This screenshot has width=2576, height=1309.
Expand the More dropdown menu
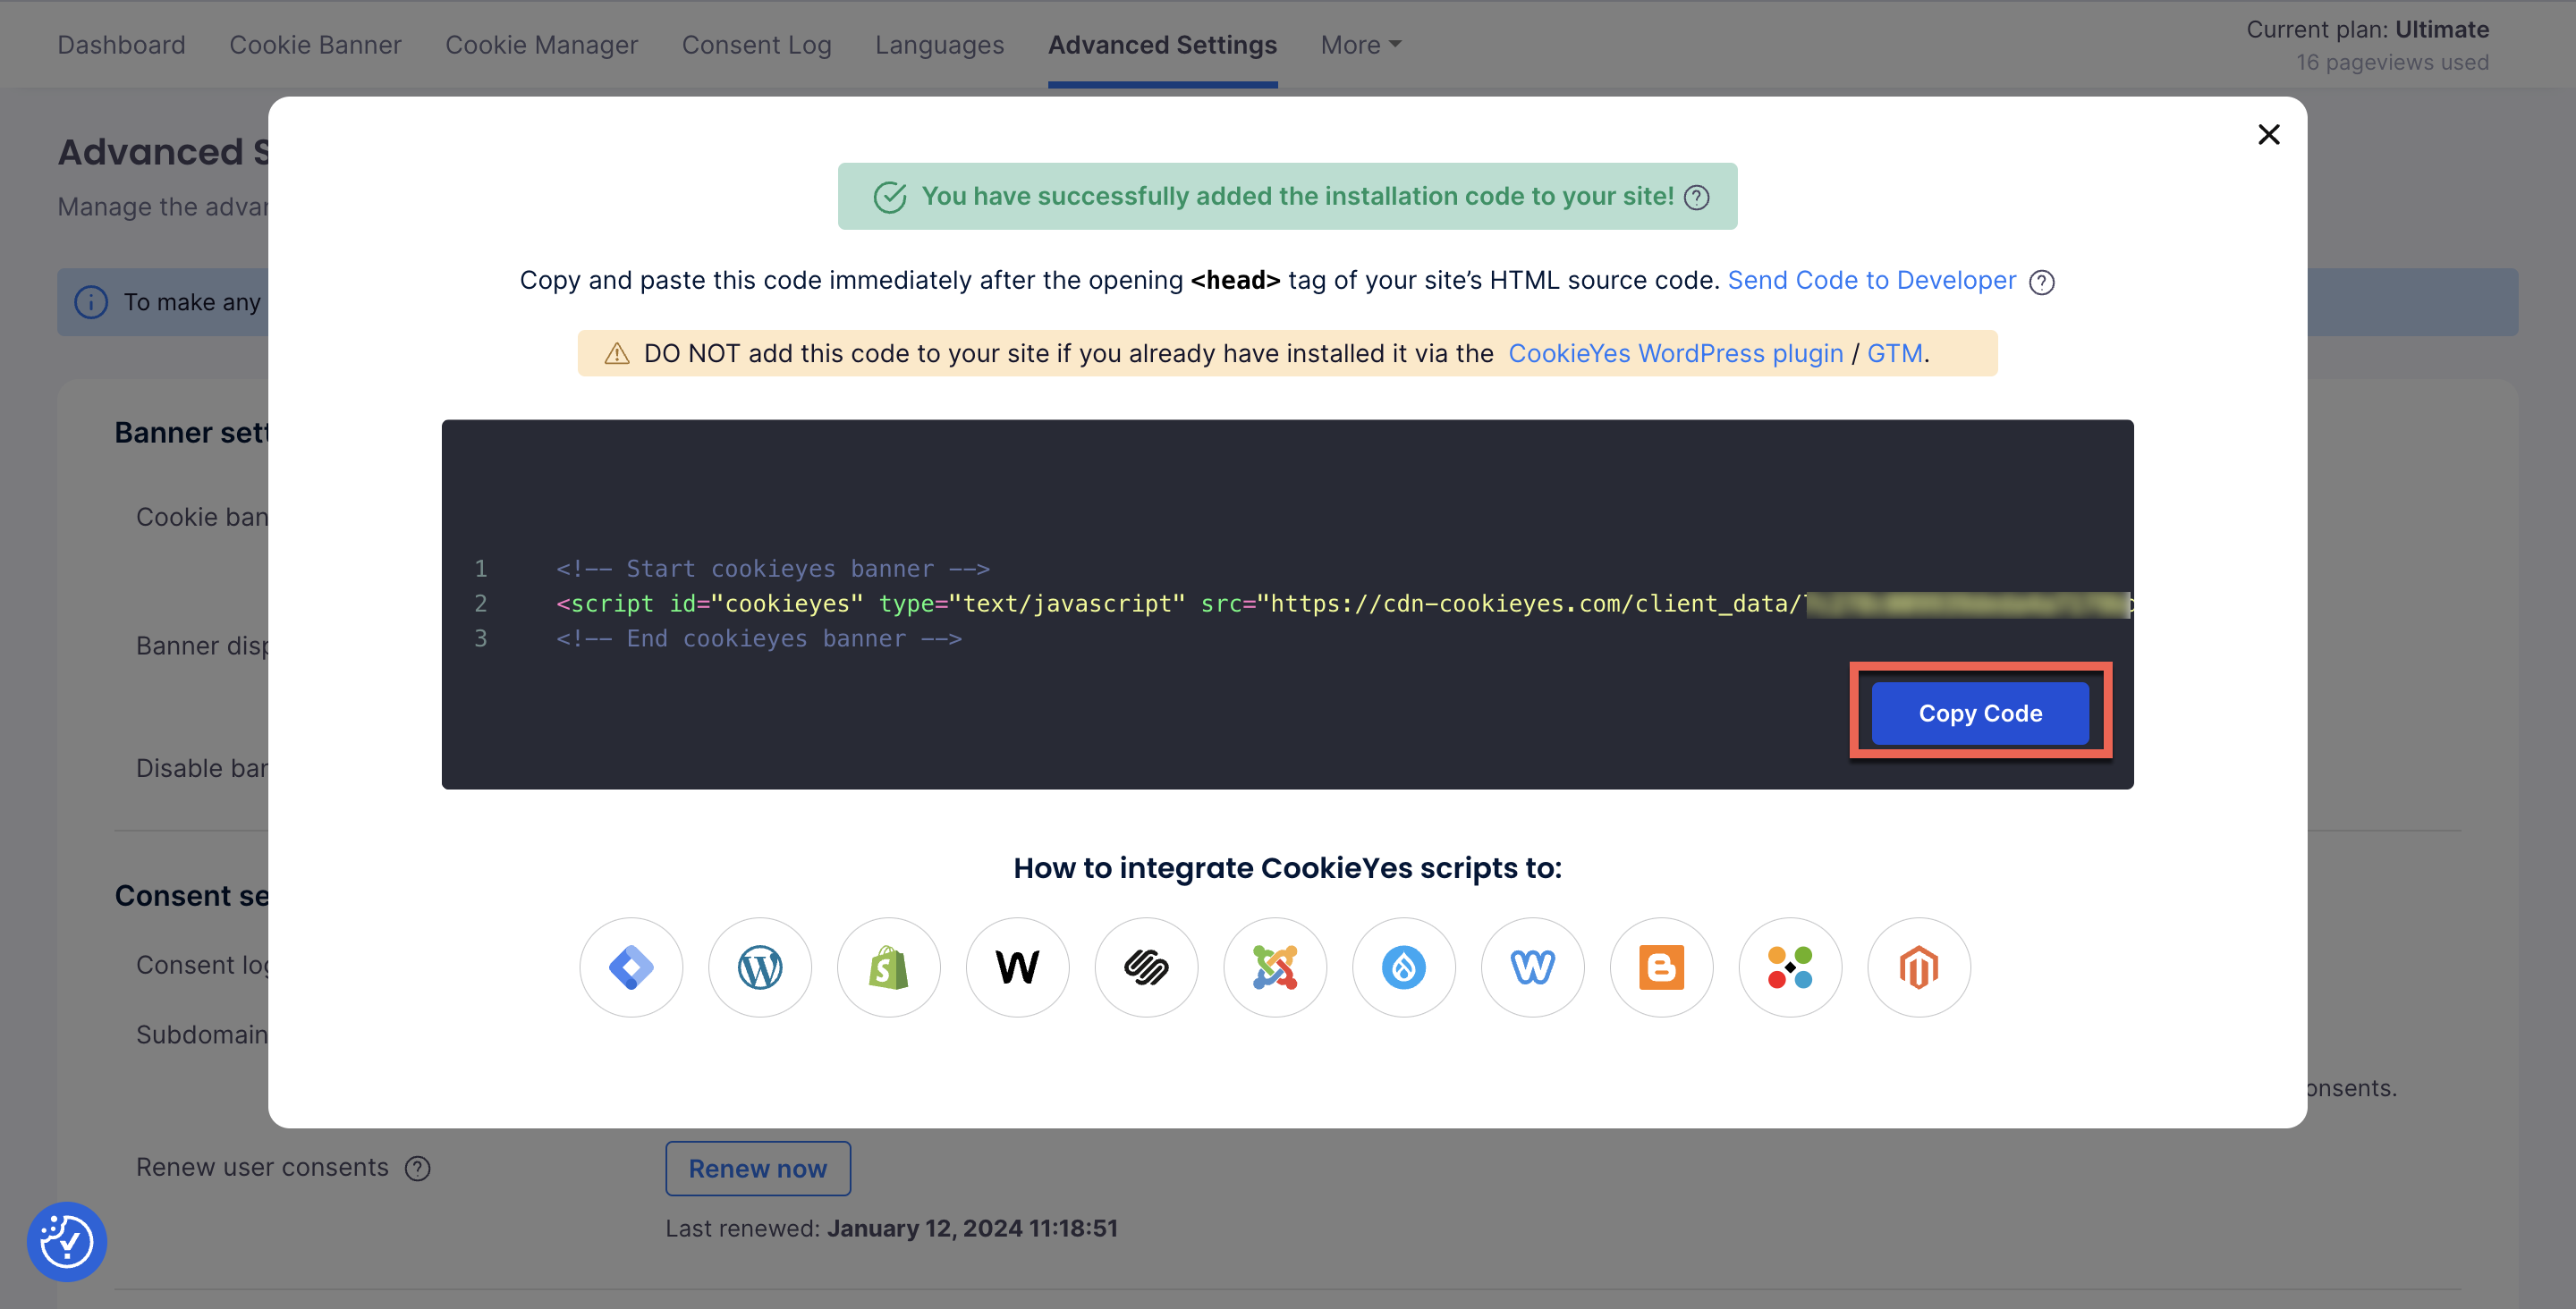(x=1361, y=45)
